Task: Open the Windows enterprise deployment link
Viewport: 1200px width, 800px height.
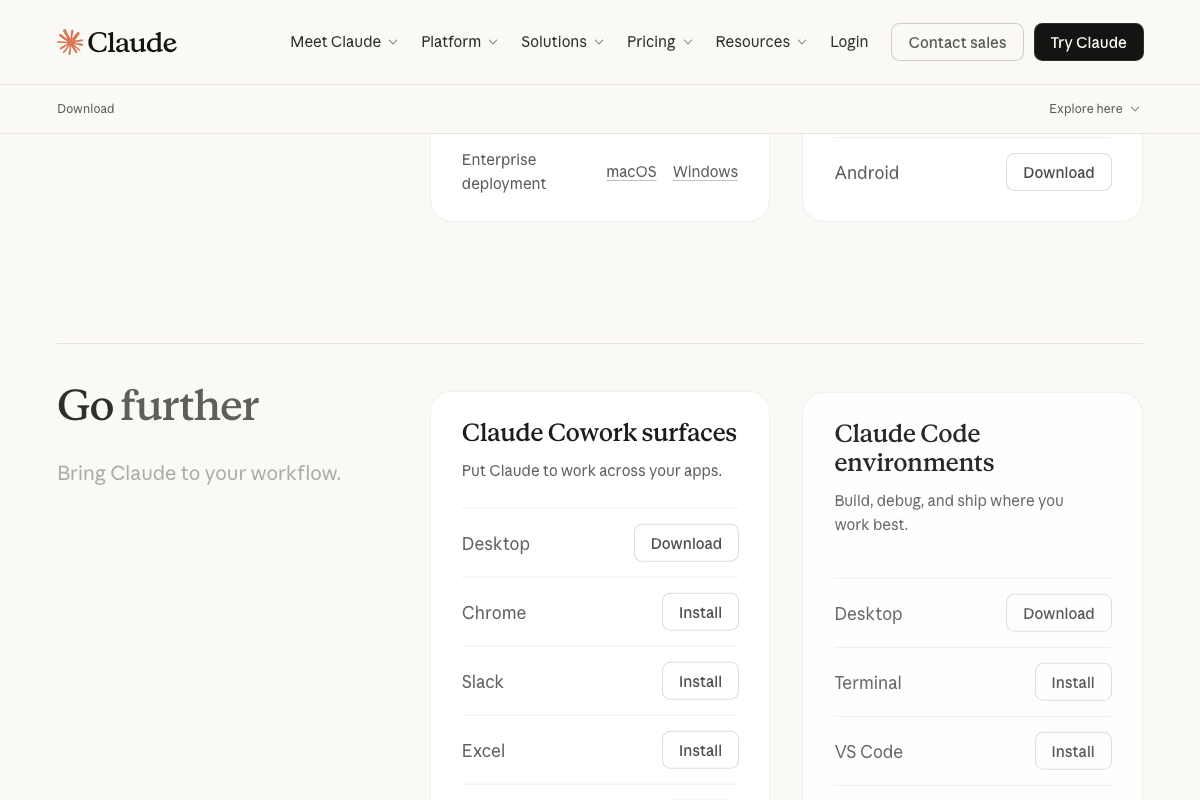Action: (705, 172)
